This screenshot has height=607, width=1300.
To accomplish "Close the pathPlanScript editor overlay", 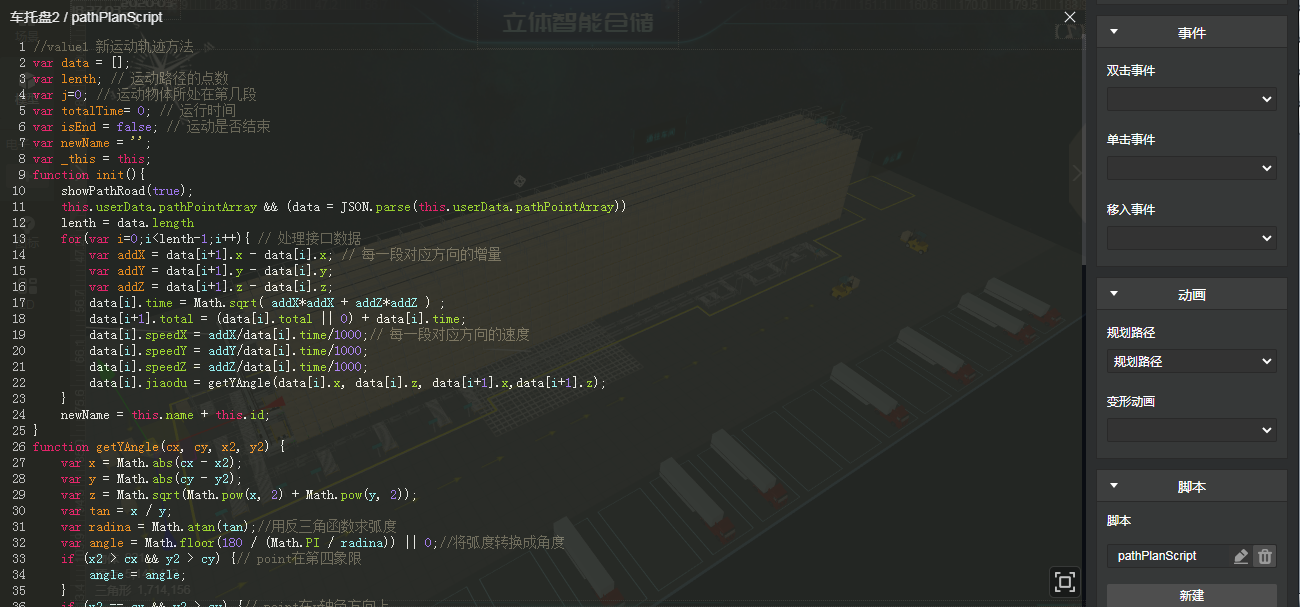I will tap(1070, 17).
